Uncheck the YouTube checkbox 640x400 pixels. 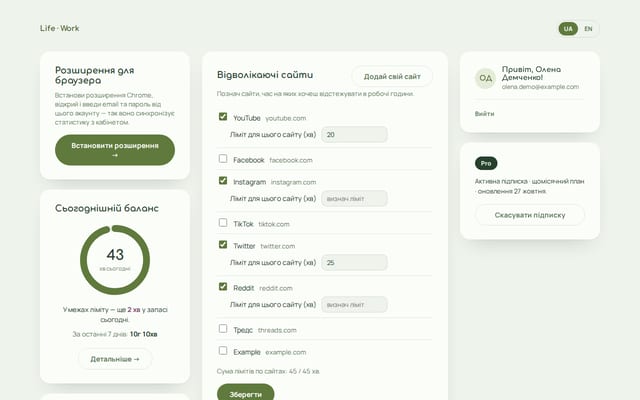(223, 117)
